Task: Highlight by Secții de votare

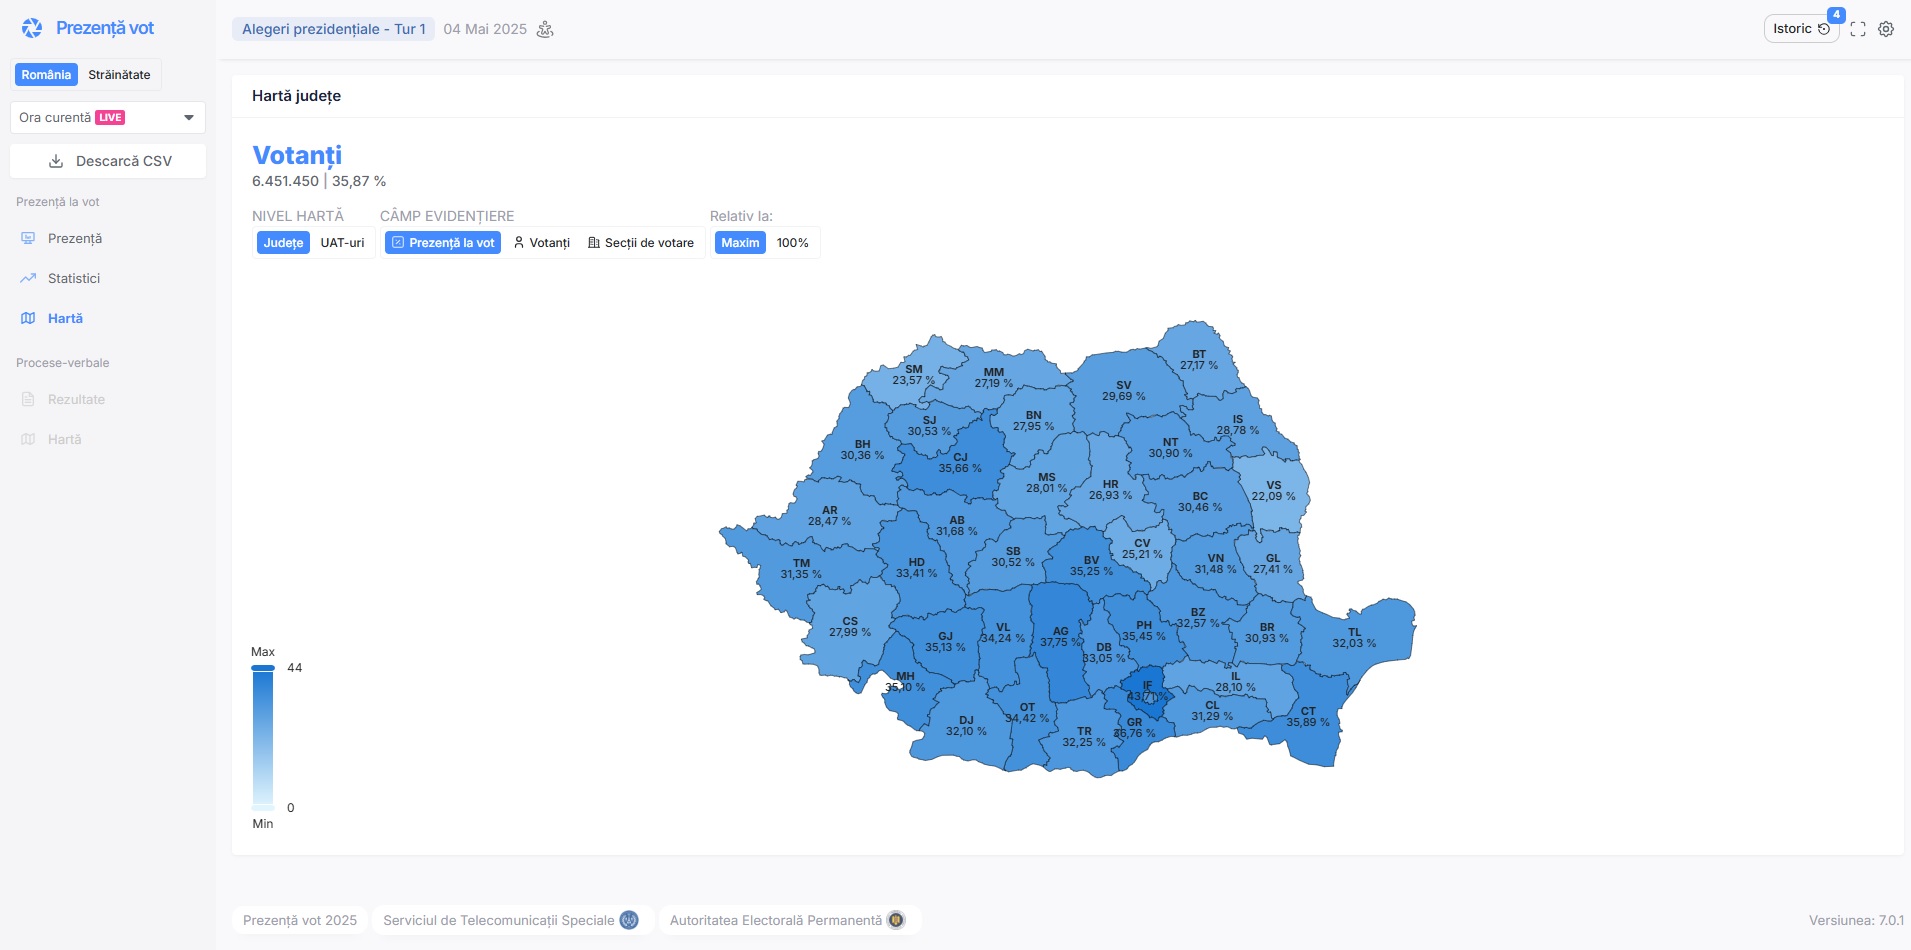Action: pos(641,243)
